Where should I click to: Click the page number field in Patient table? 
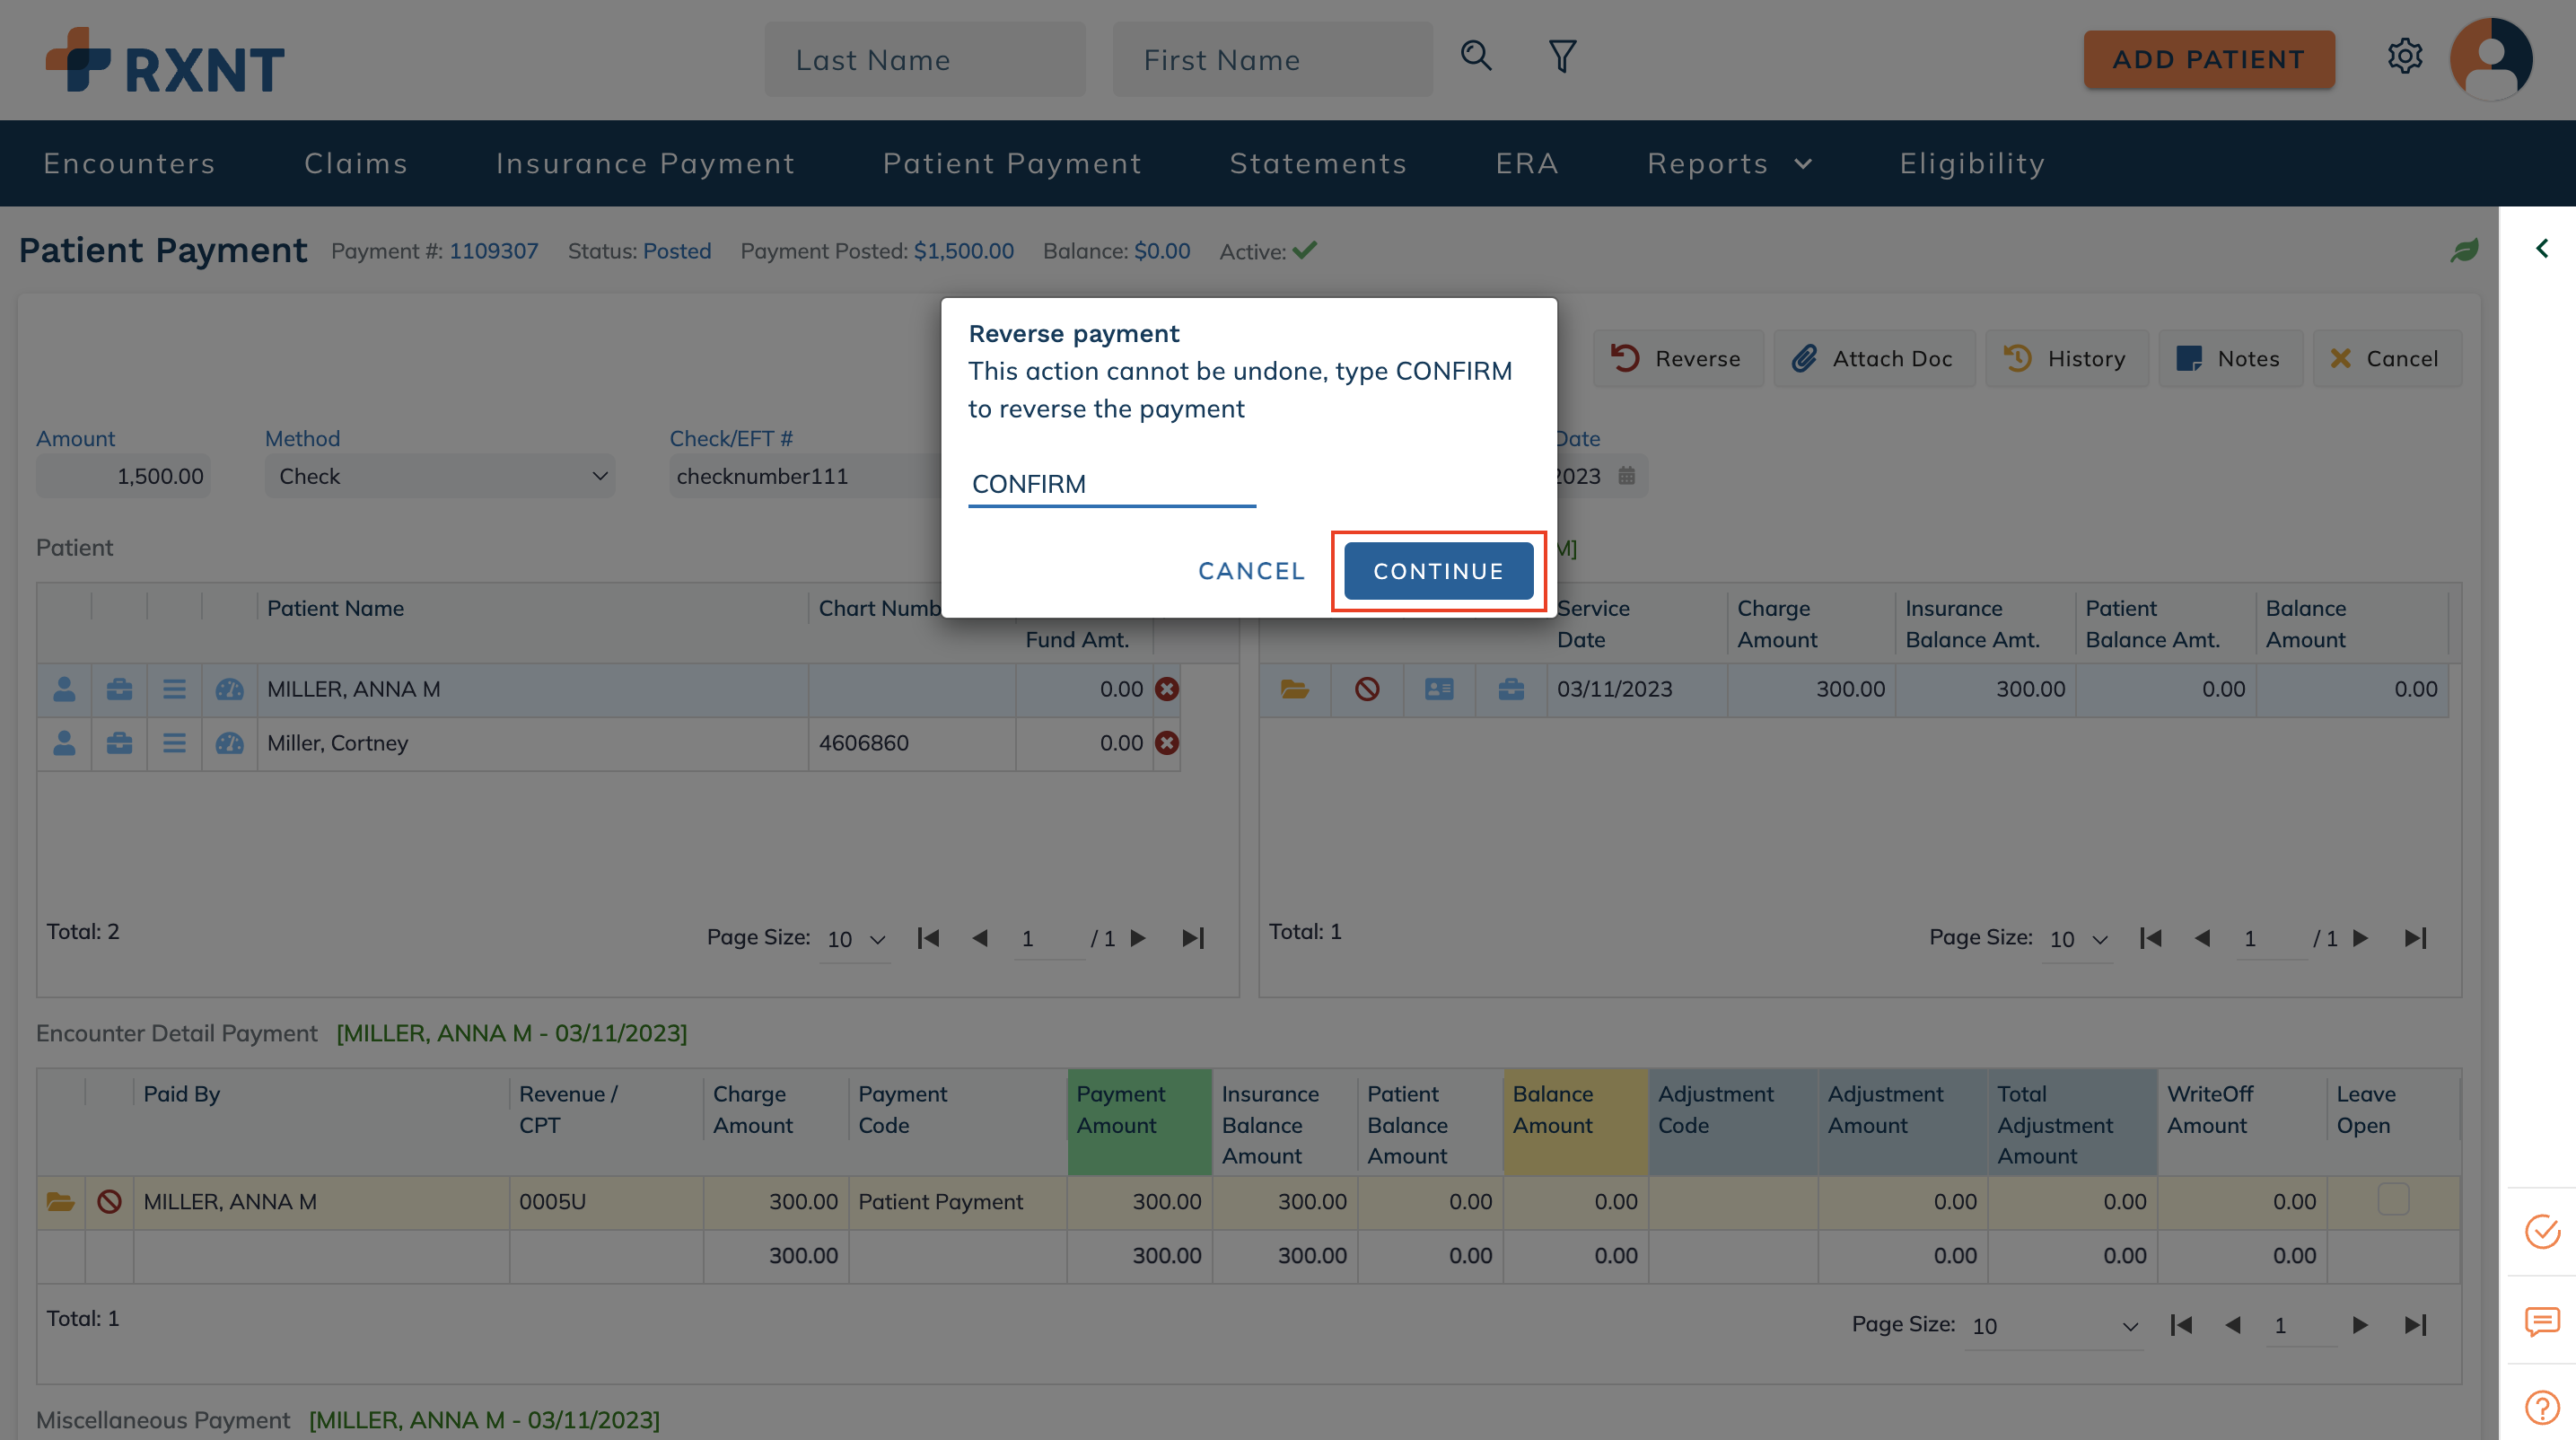point(1048,939)
